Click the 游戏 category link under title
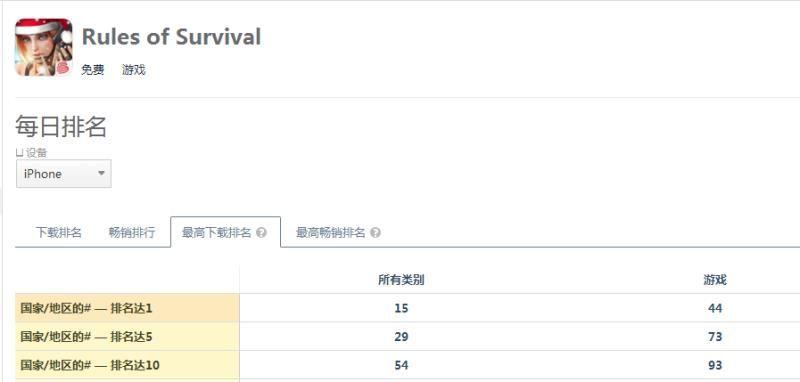Image resolution: width=800 pixels, height=382 pixels. point(134,70)
